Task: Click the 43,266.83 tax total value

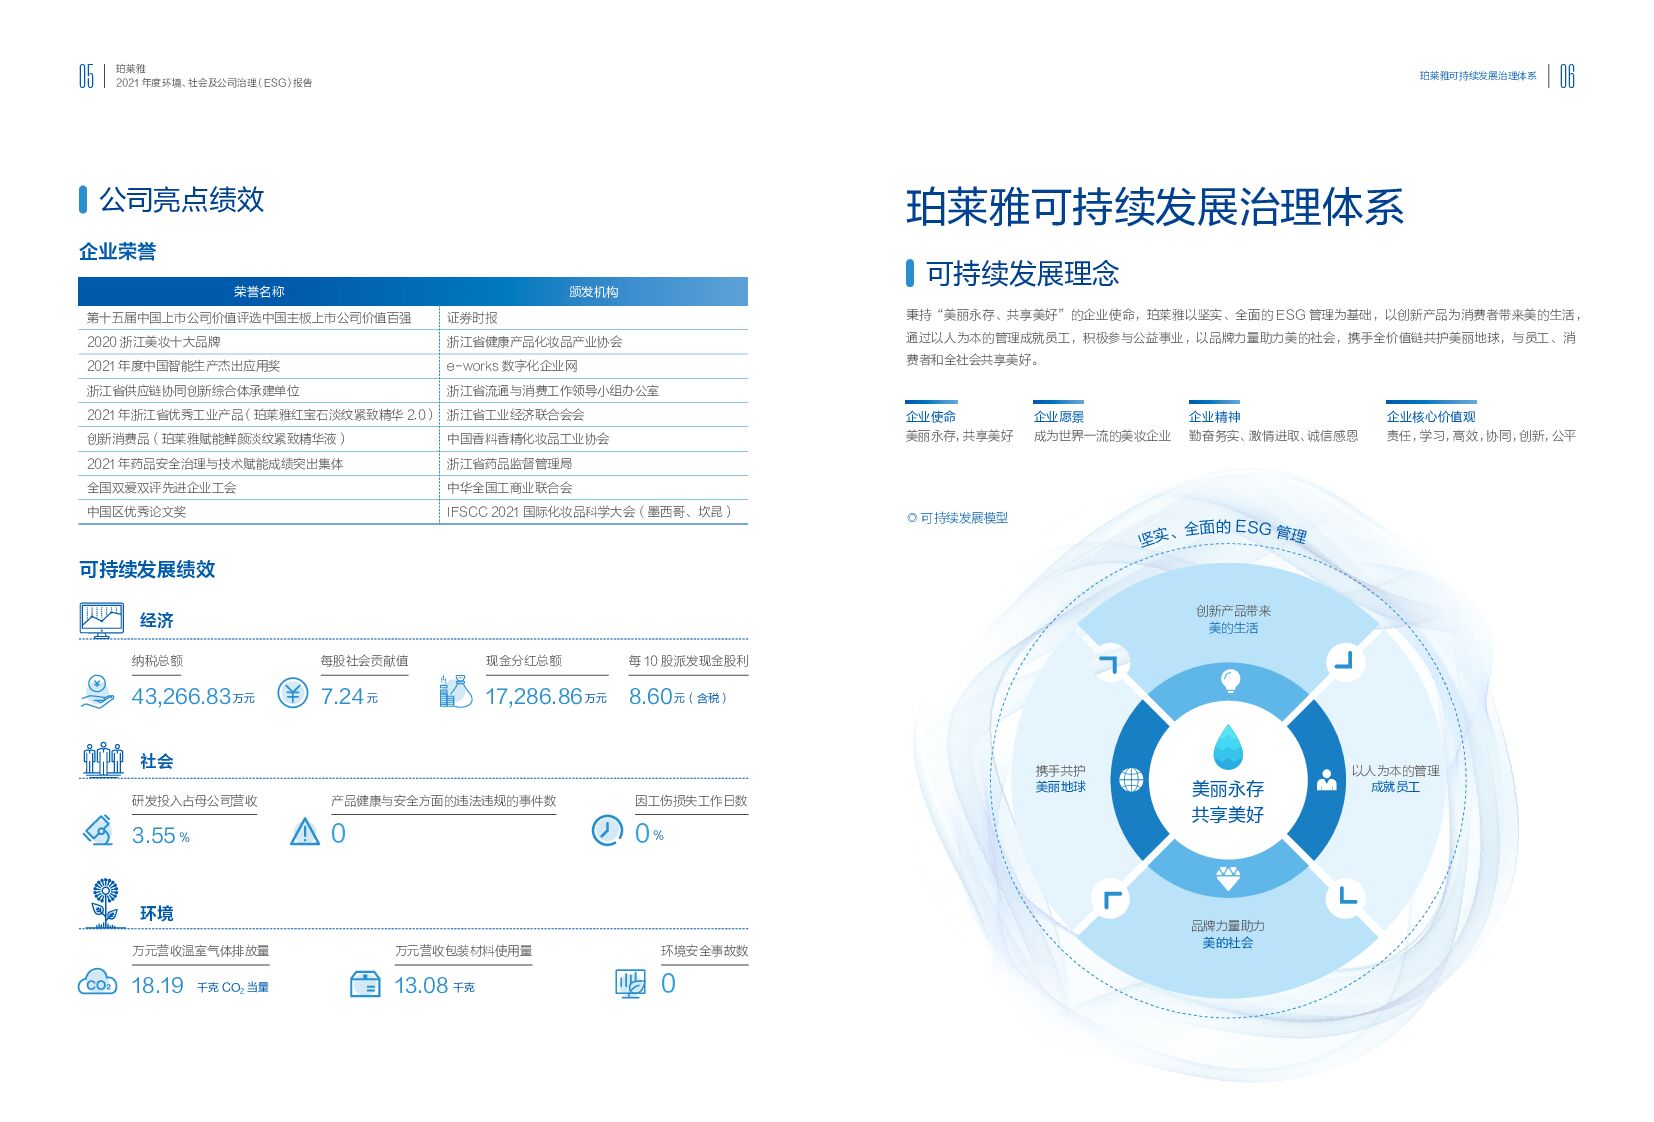Action: 193,697
